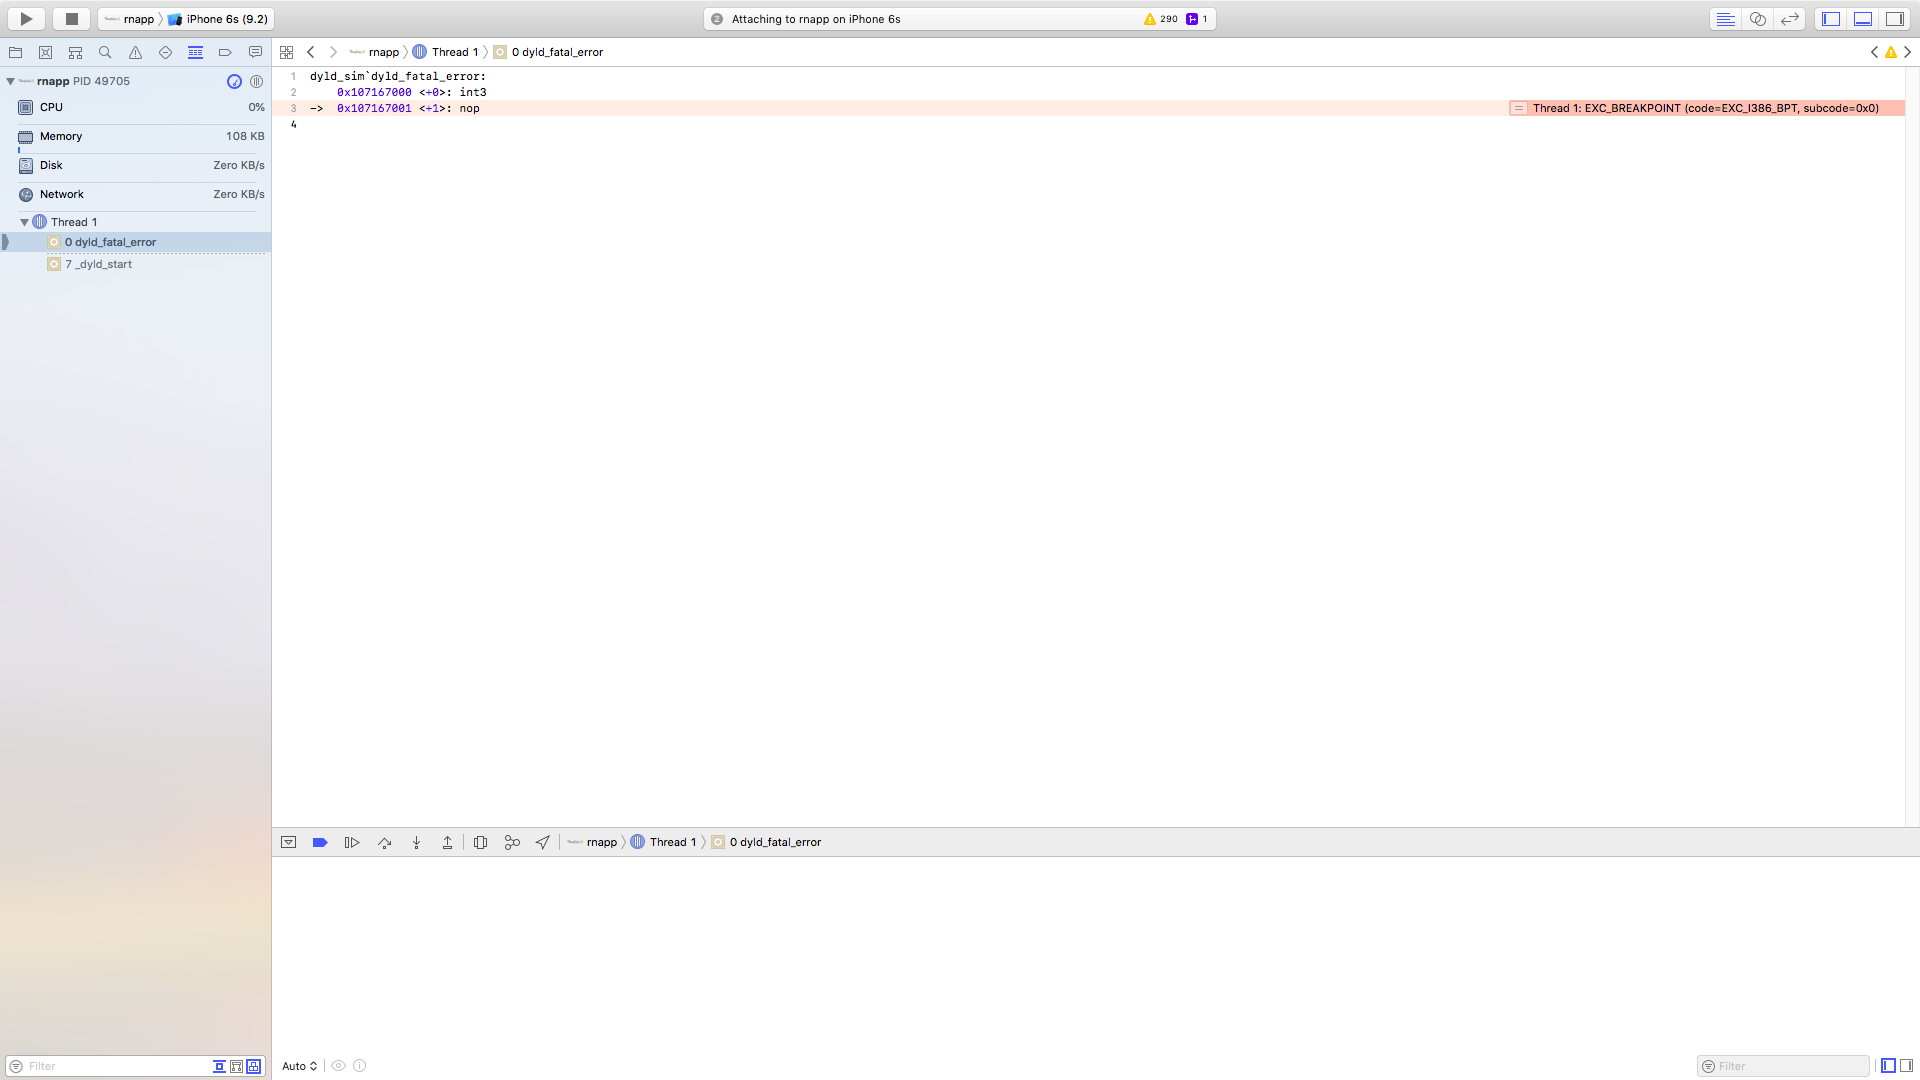This screenshot has height=1080, width=1920.
Task: Click the Quick Look eye icon
Action: [339, 1066]
